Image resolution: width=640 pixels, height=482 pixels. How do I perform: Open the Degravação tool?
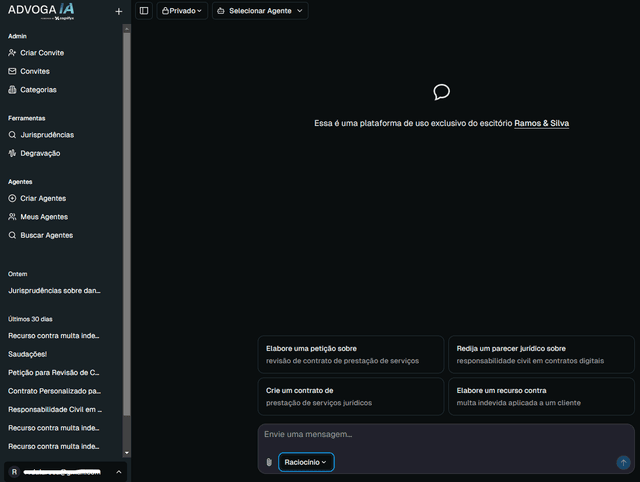[x=40, y=153]
